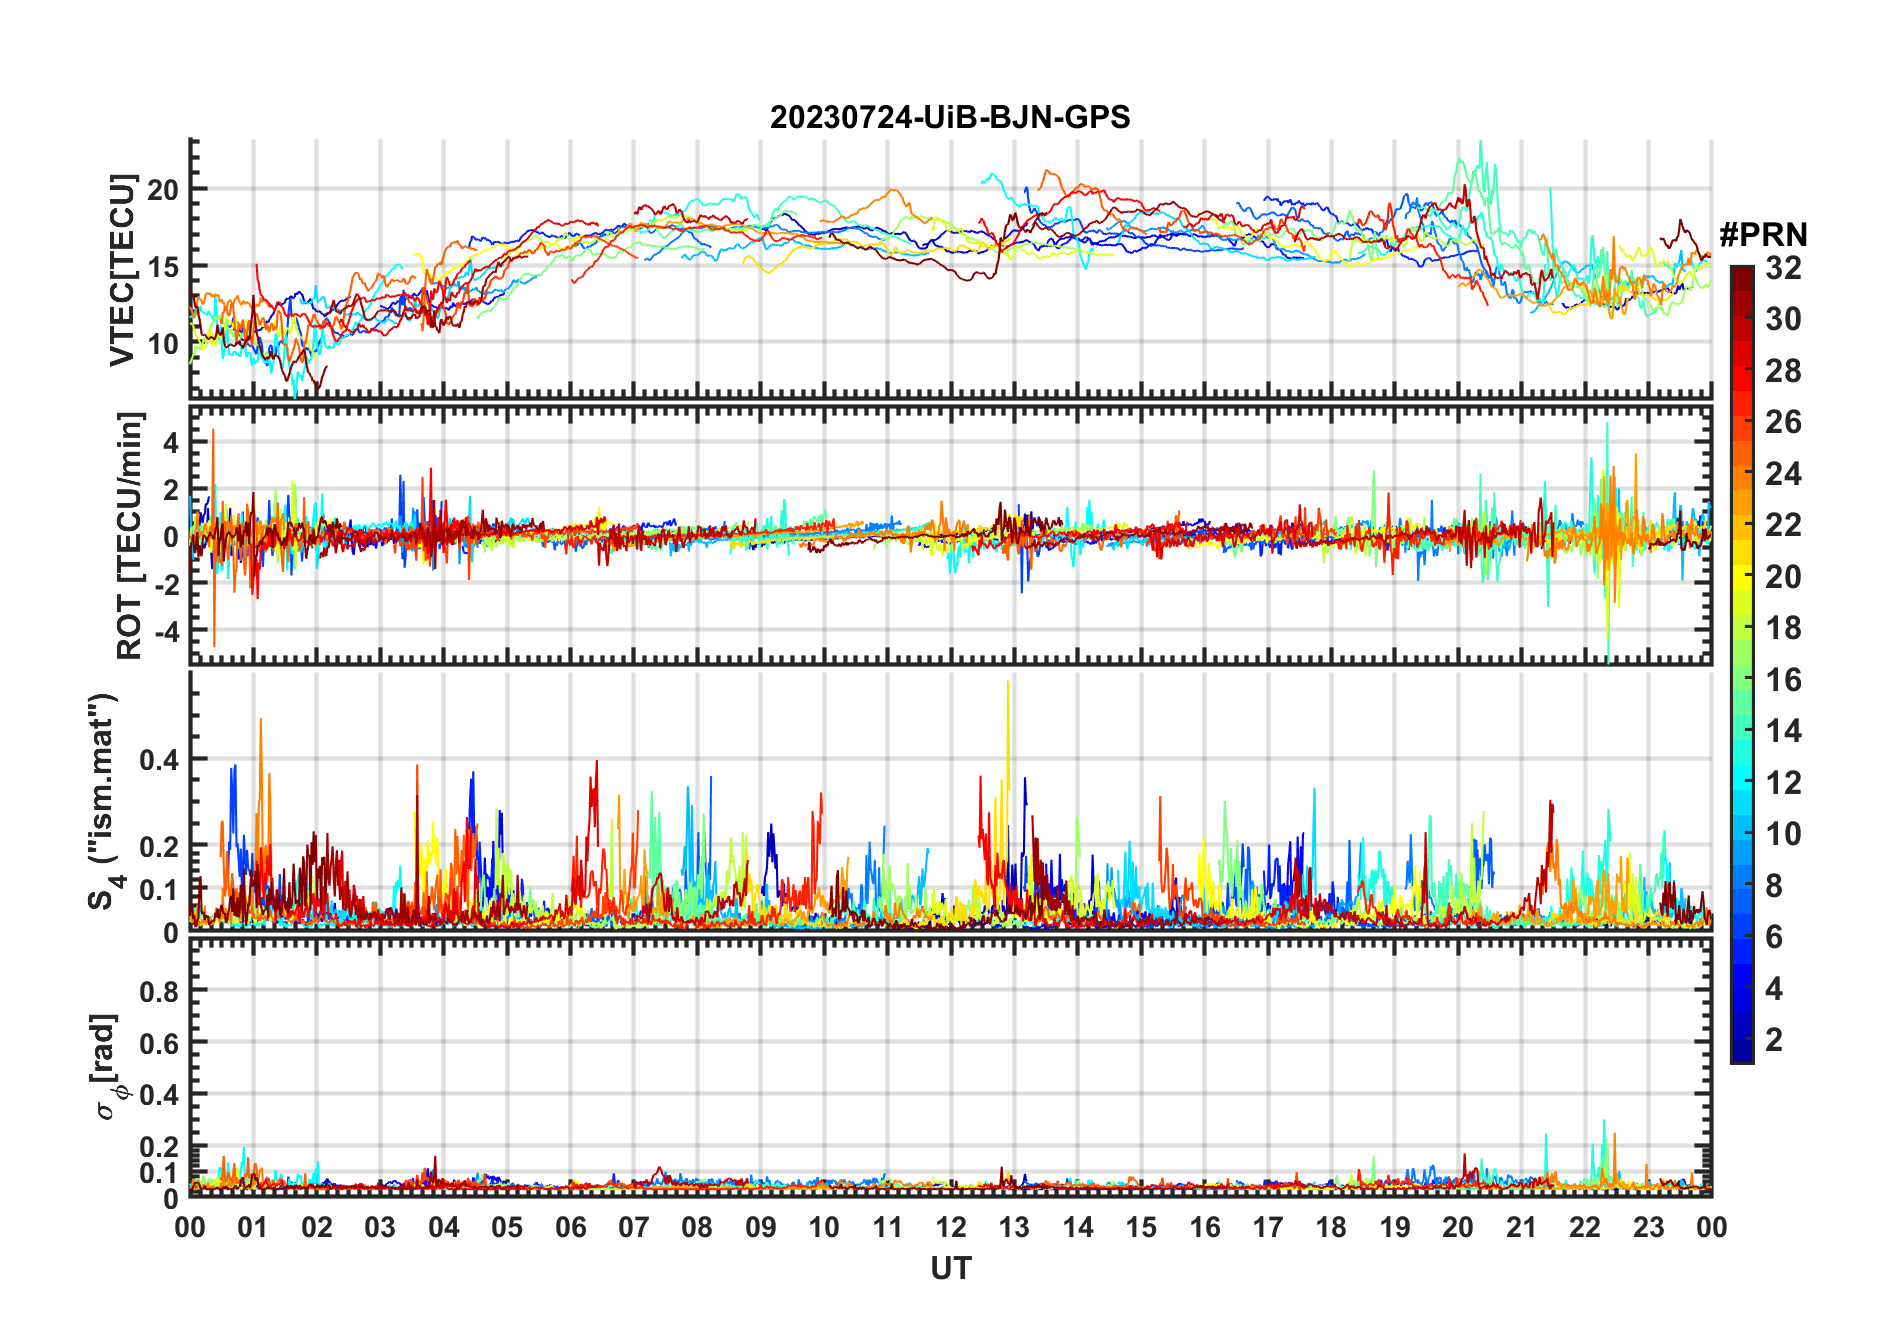
Task: Click the VTEC[TECU] y-axis label
Action: click(x=122, y=270)
